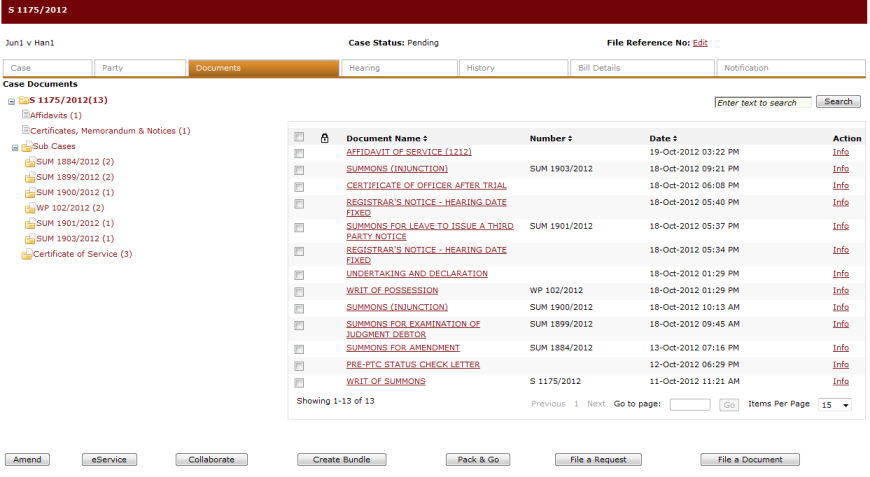Open the Writ of Possession document link
Viewport: 870px width, 477px height.
tap(392, 290)
